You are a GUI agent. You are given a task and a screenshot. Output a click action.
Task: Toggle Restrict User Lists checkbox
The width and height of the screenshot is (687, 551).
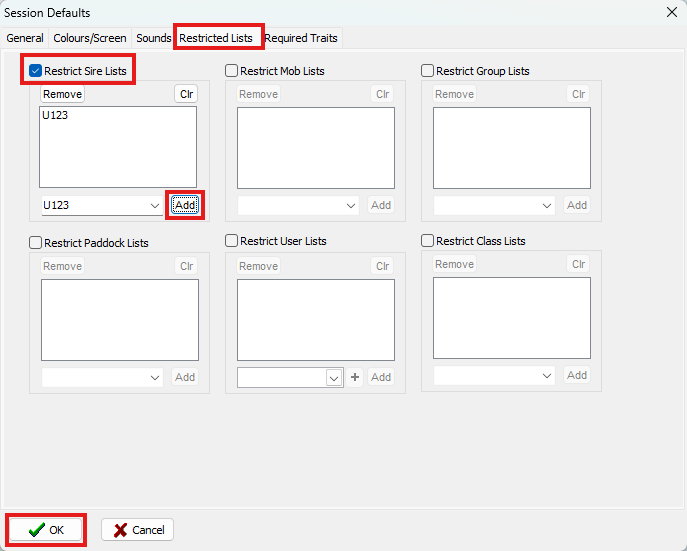(x=232, y=241)
